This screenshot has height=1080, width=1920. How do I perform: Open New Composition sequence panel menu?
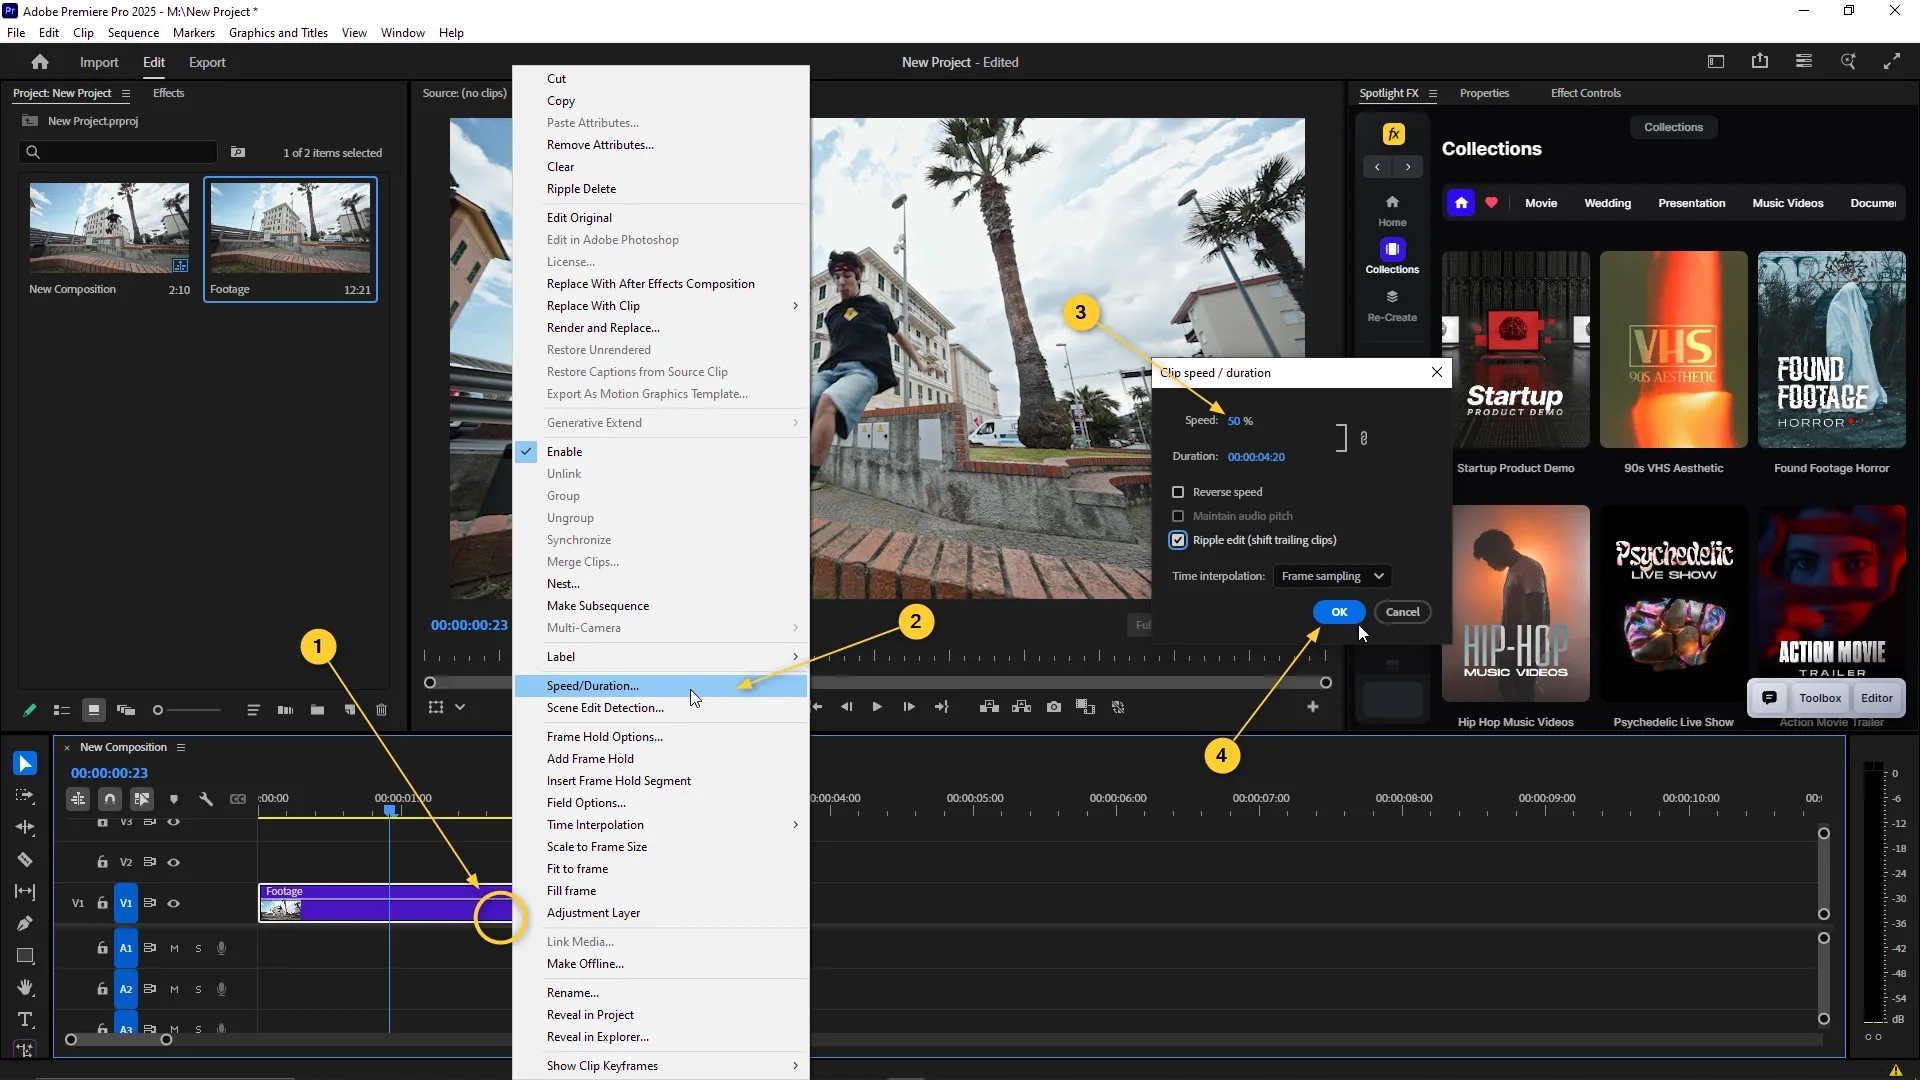coord(181,747)
